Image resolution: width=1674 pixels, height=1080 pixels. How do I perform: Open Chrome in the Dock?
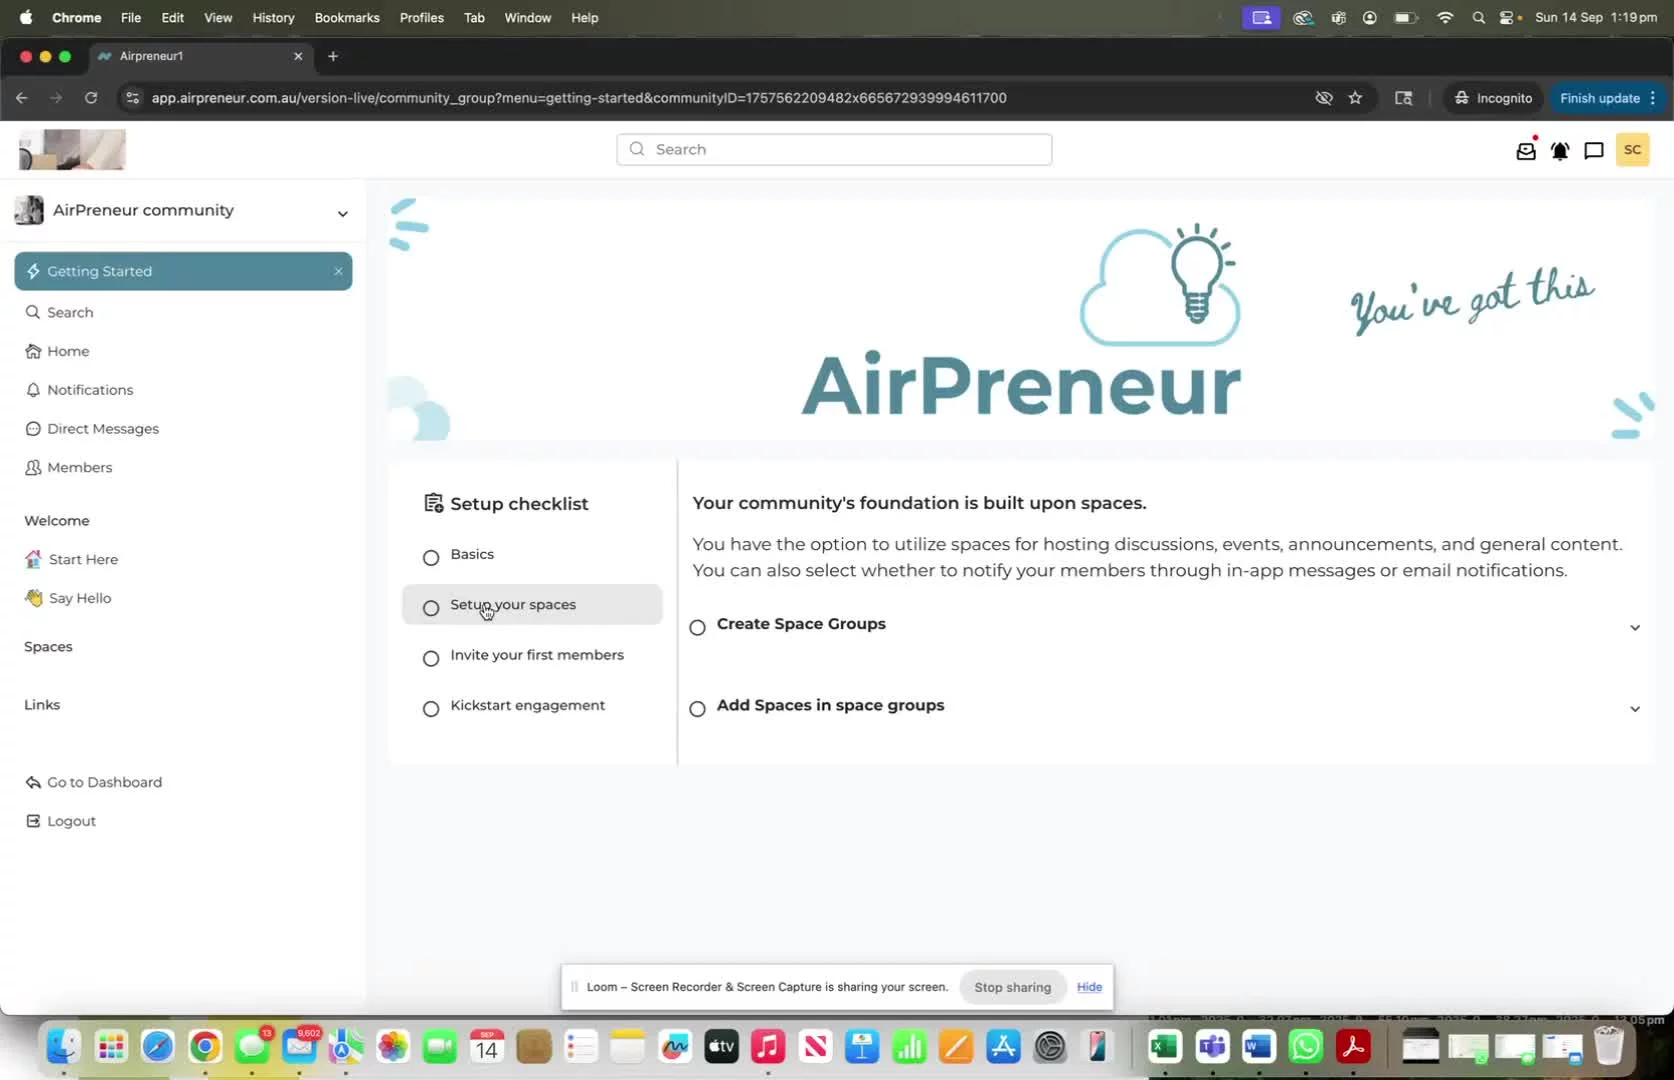coord(205,1047)
